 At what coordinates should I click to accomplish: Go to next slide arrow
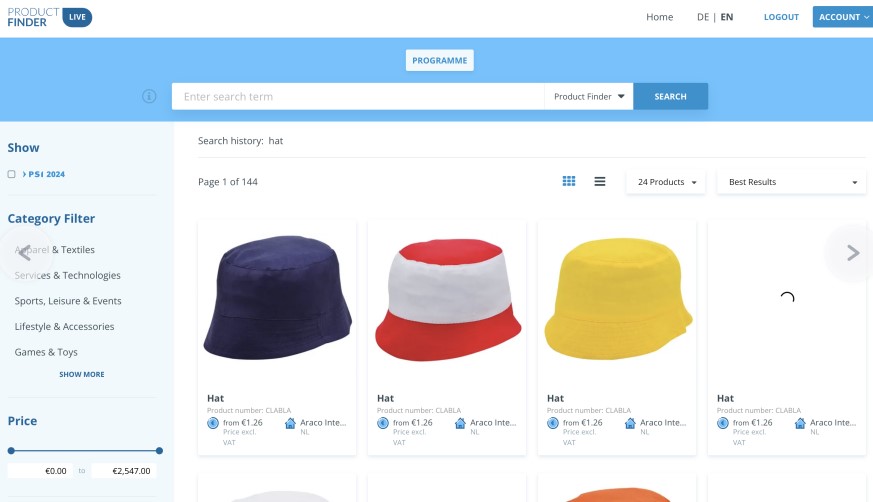[x=852, y=253]
